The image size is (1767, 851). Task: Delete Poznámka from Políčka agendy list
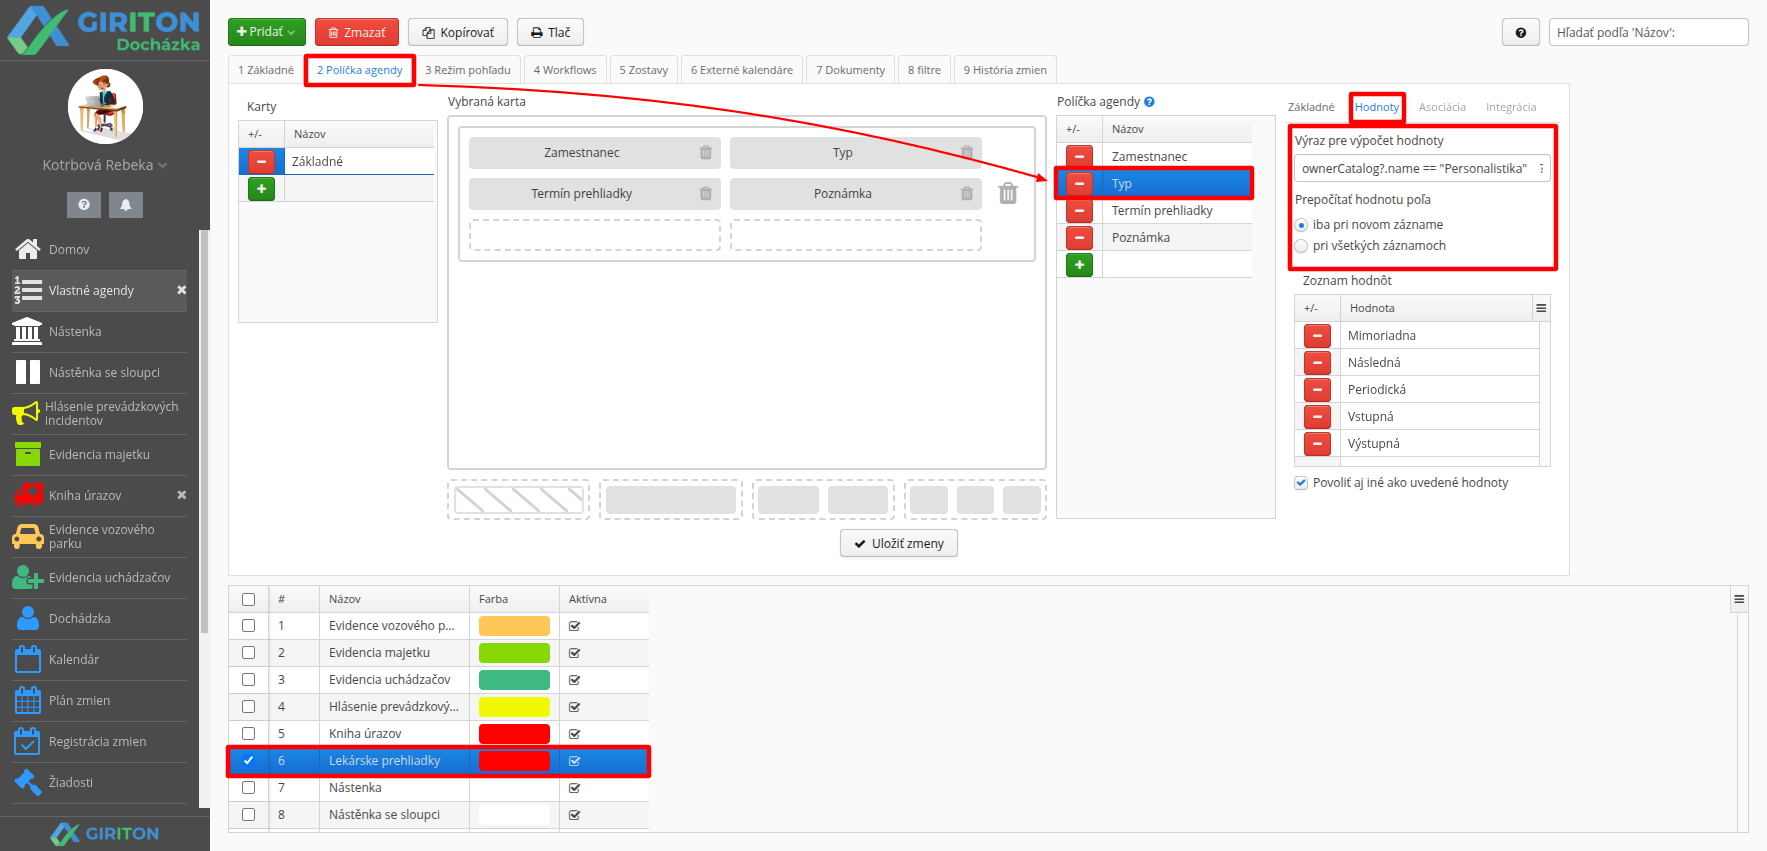1079,237
